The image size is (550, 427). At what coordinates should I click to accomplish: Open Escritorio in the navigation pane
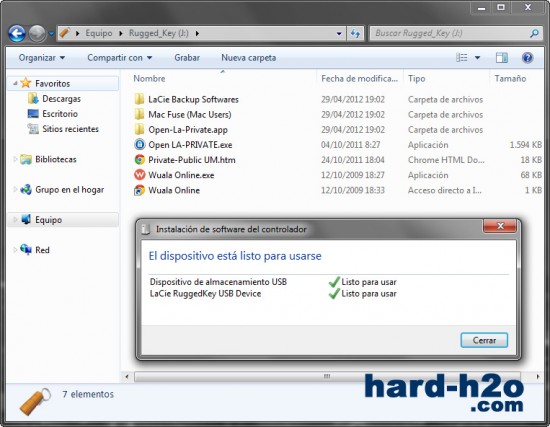click(60, 114)
